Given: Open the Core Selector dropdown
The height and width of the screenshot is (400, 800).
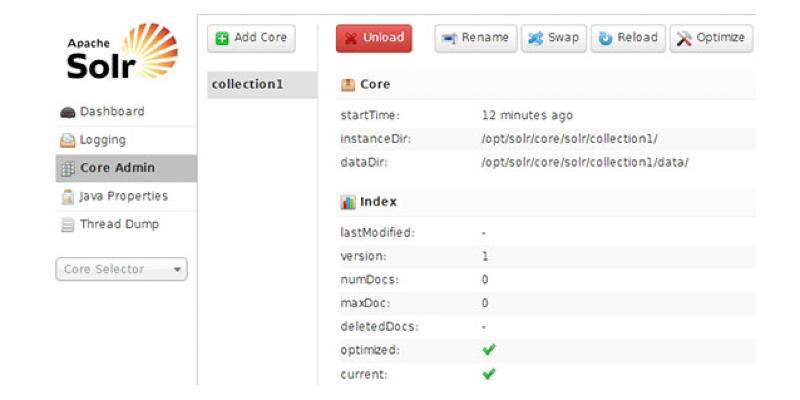Looking at the screenshot, I should 121,269.
